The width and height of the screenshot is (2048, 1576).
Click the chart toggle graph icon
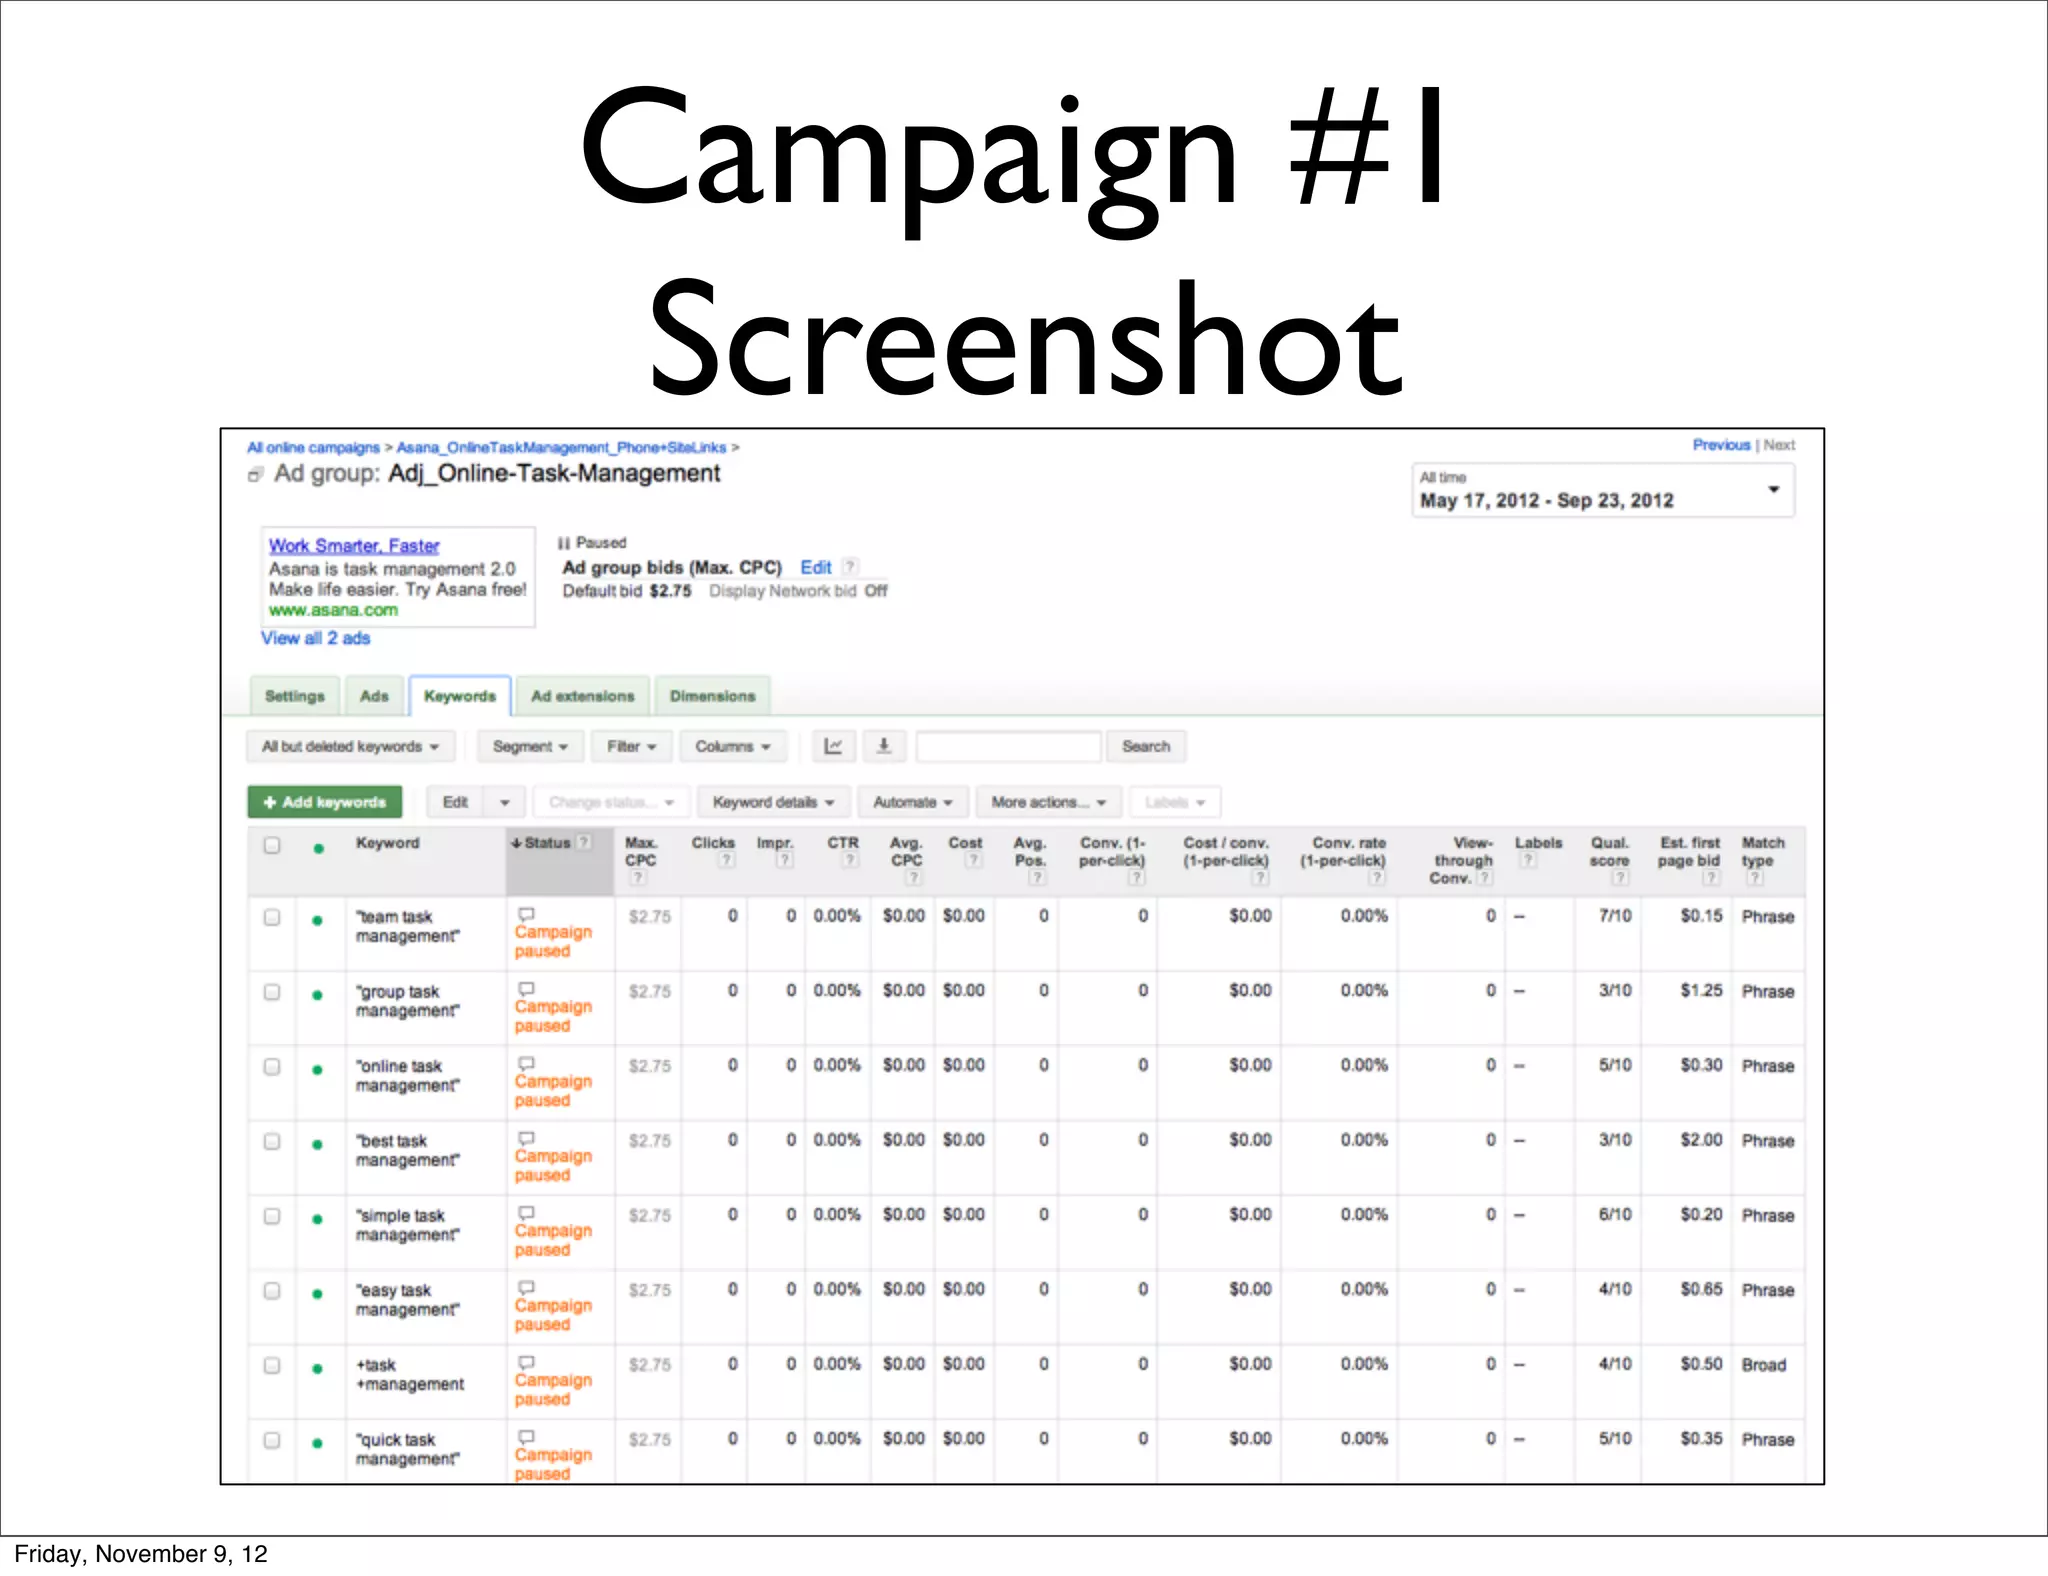833,746
